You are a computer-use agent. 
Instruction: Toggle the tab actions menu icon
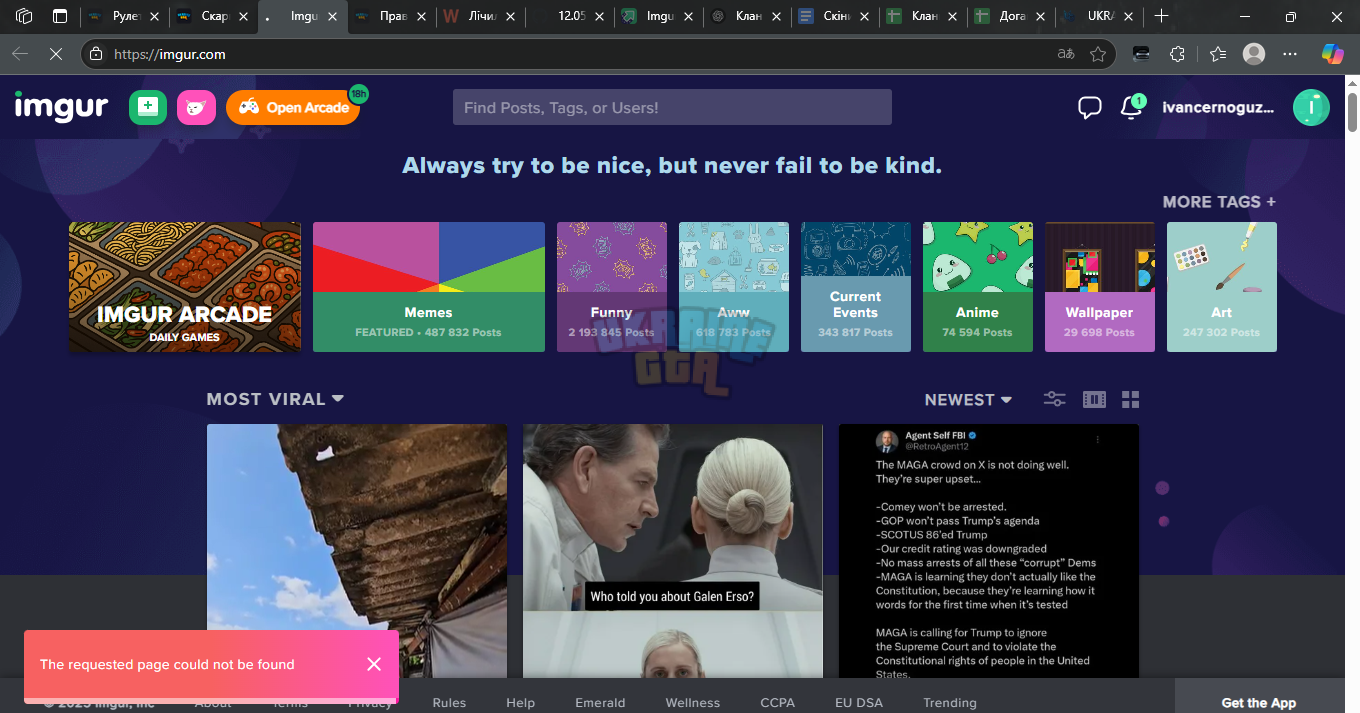pos(60,16)
